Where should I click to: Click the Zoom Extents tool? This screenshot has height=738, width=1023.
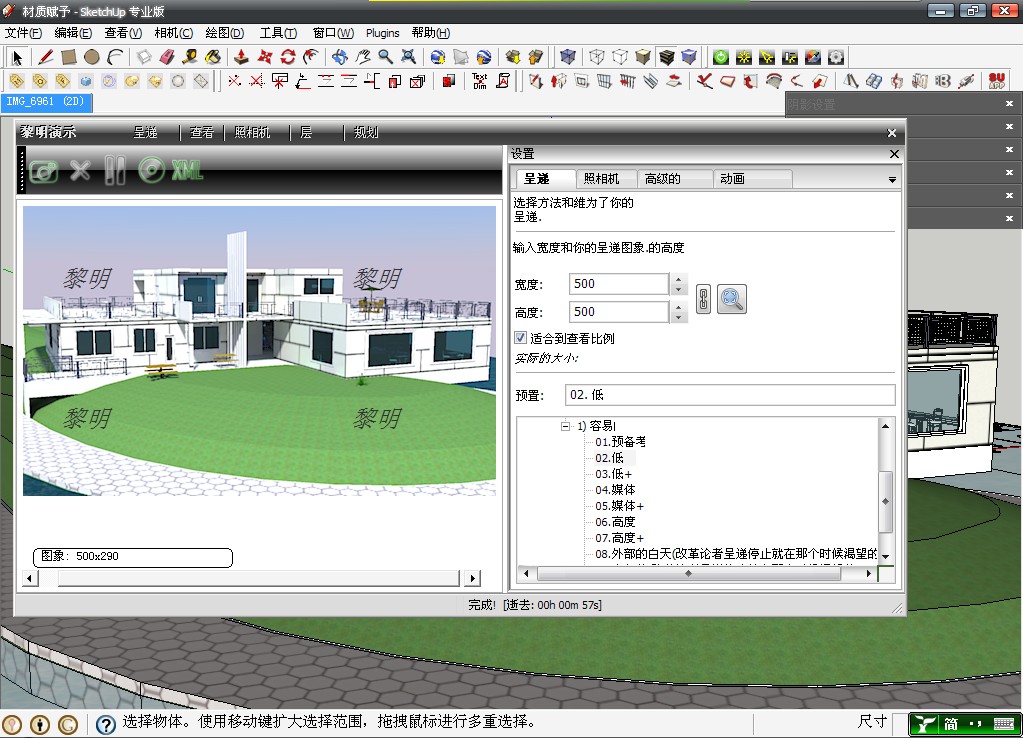click(x=409, y=57)
